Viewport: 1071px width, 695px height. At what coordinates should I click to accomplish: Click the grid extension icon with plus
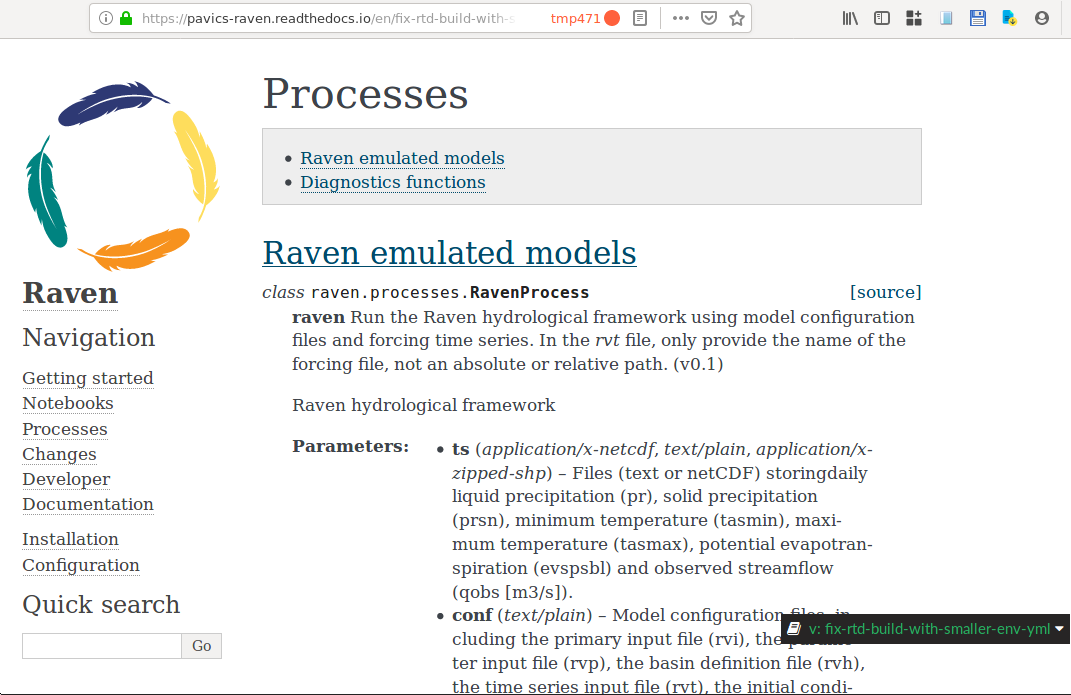(x=914, y=18)
